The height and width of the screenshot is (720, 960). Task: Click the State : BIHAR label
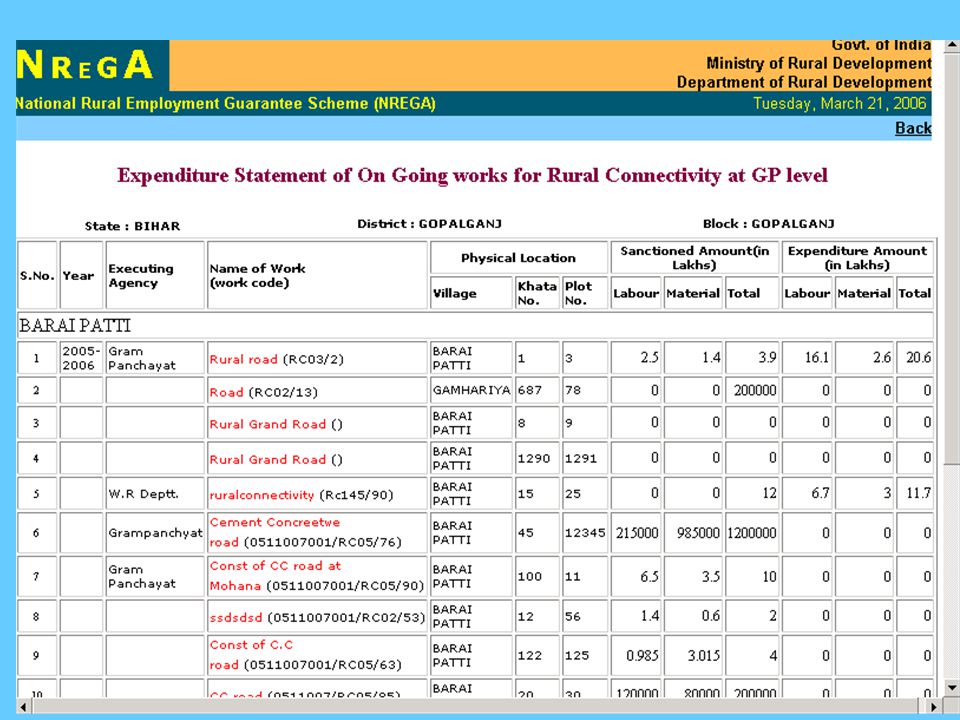pos(132,226)
